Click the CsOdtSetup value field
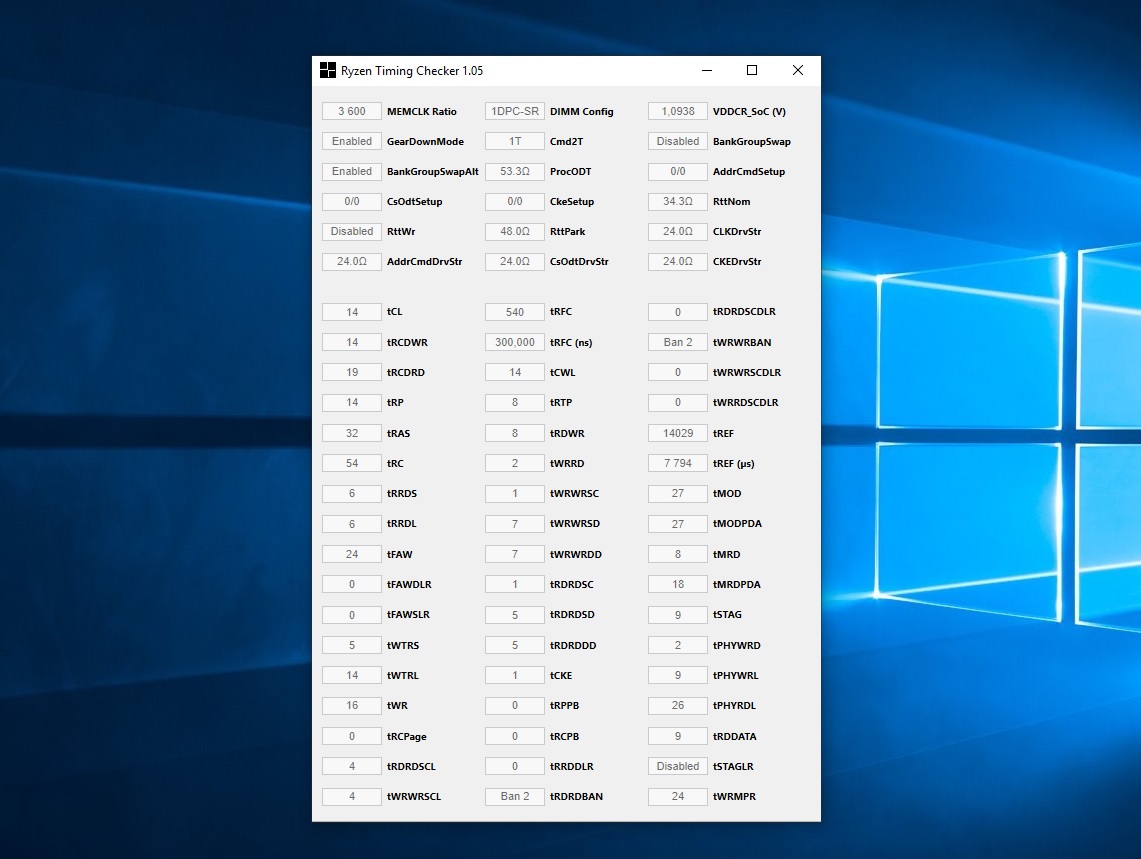Viewport: 1141px width, 859px height. (352, 201)
